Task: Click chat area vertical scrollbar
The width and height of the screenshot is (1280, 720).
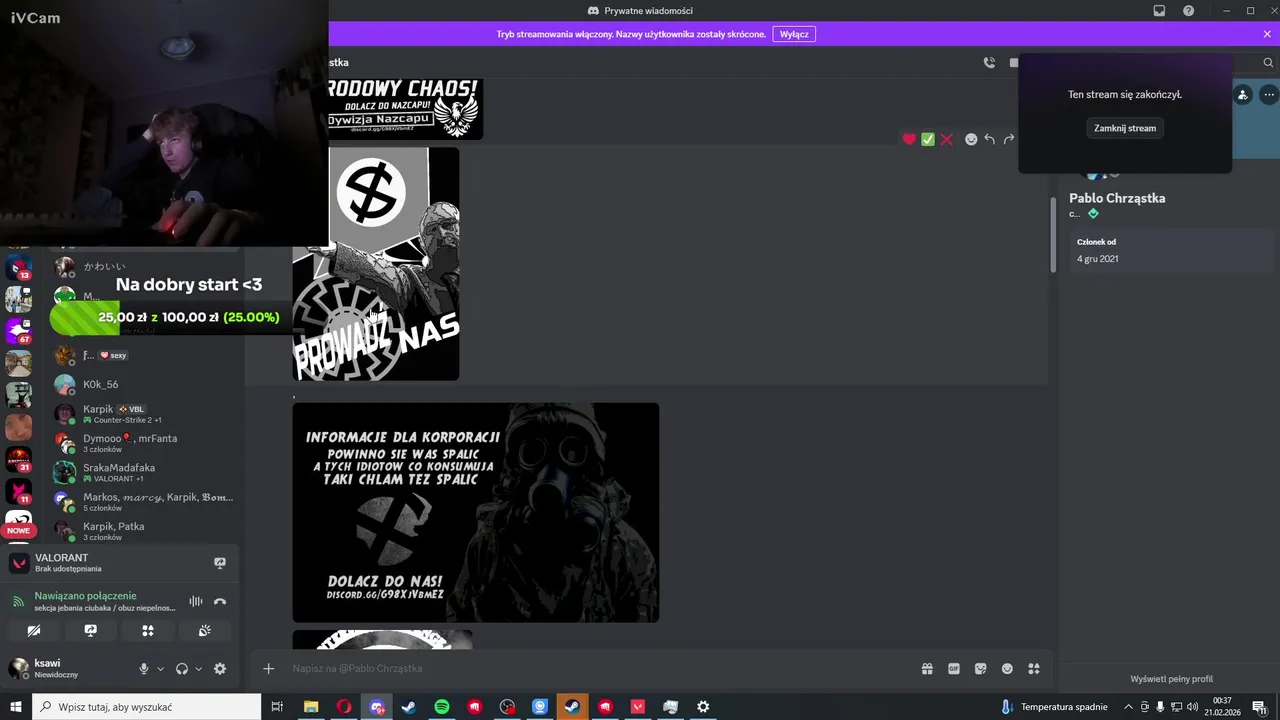Action: (1053, 235)
